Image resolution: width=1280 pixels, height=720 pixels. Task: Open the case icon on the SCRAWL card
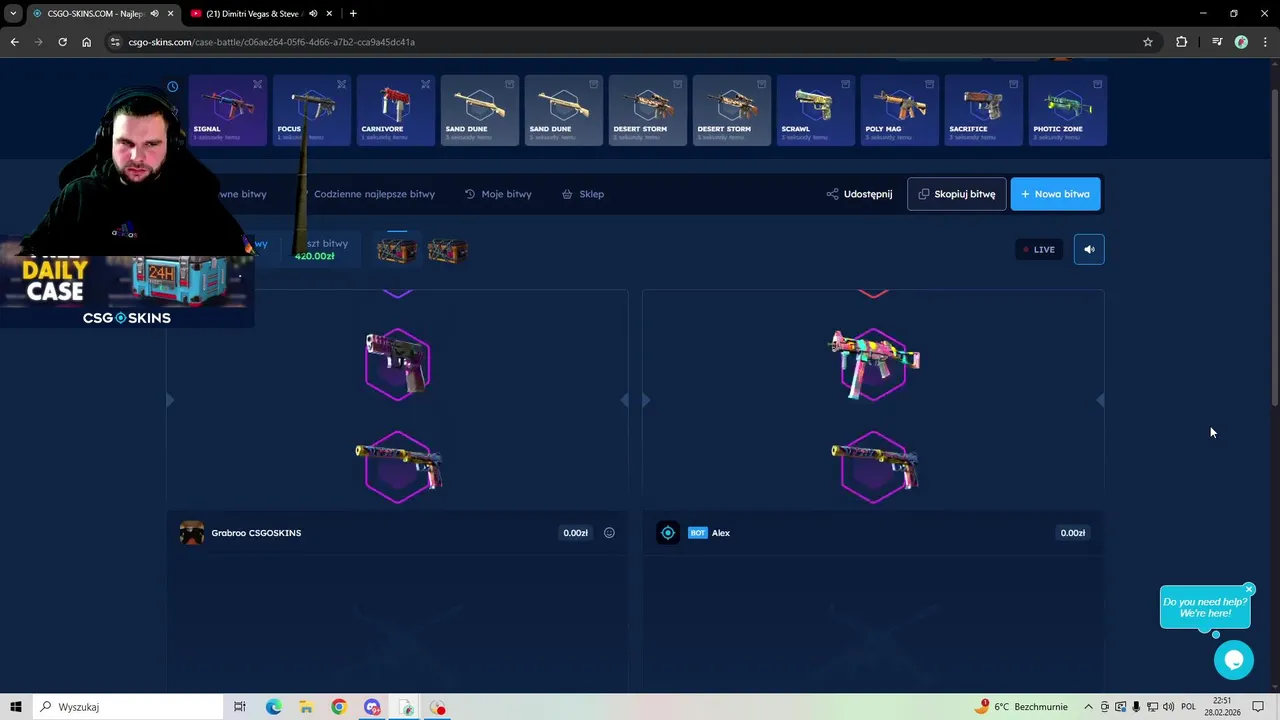pyautogui.click(x=845, y=84)
